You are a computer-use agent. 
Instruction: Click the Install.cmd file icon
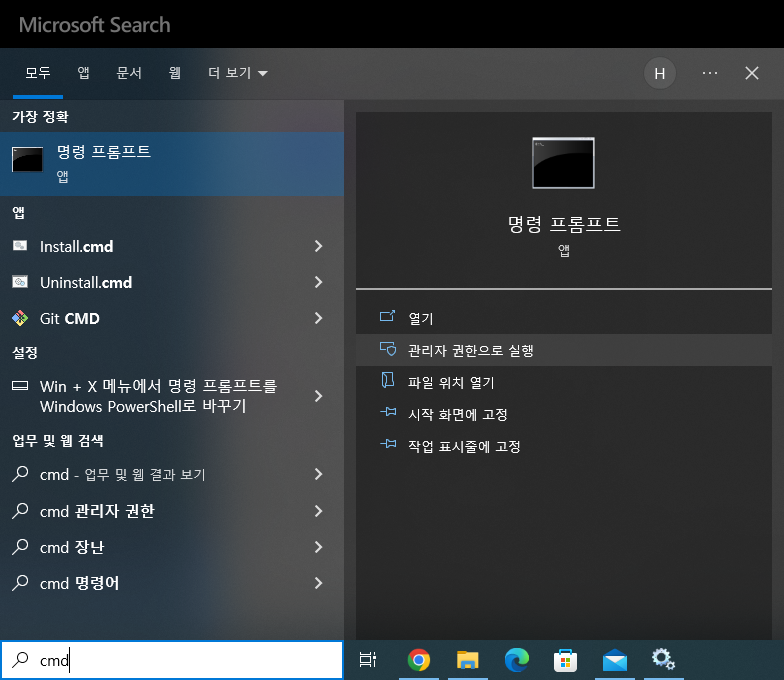pos(20,246)
